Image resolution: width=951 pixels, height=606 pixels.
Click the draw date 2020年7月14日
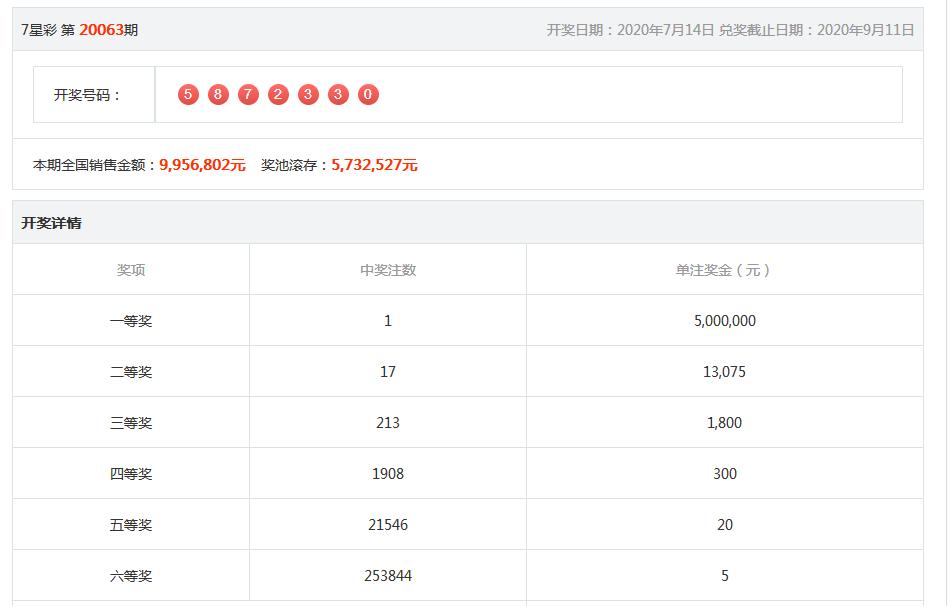(x=665, y=30)
